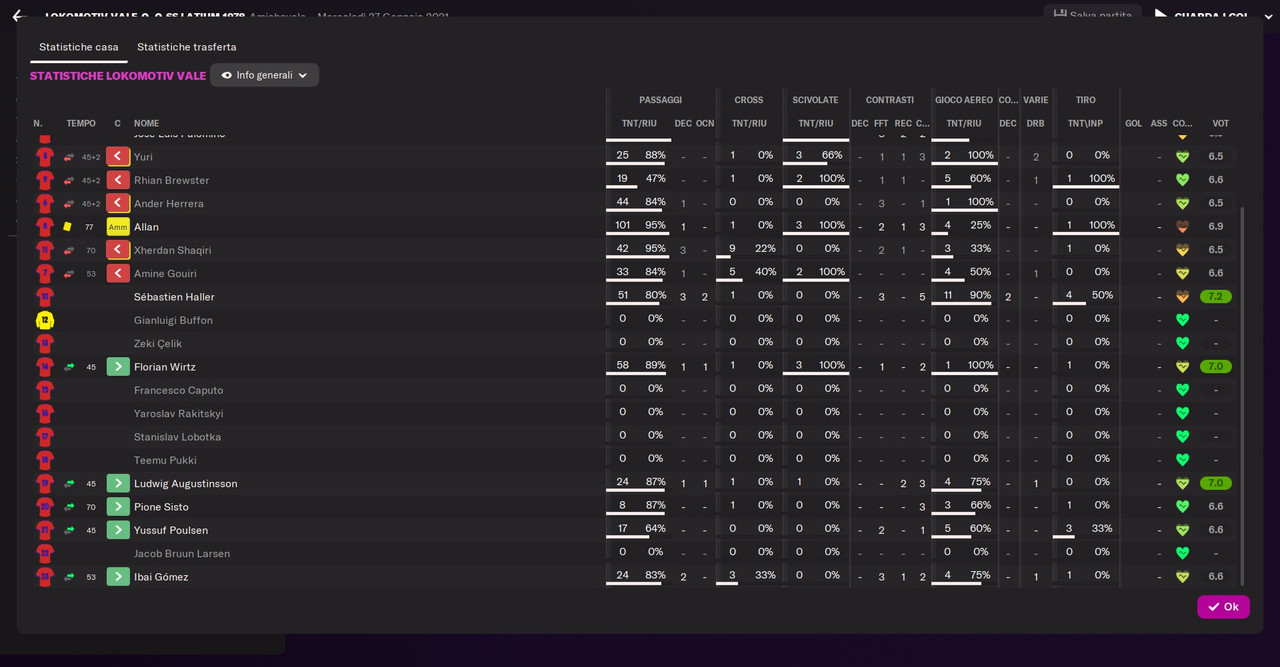Sort by CROSS column header
Screen dimensions: 1280x667
tap(748, 100)
